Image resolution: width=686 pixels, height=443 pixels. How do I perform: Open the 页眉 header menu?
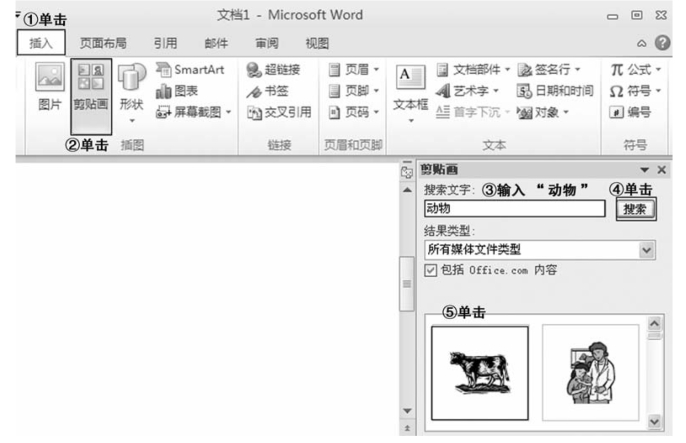click(x=354, y=70)
